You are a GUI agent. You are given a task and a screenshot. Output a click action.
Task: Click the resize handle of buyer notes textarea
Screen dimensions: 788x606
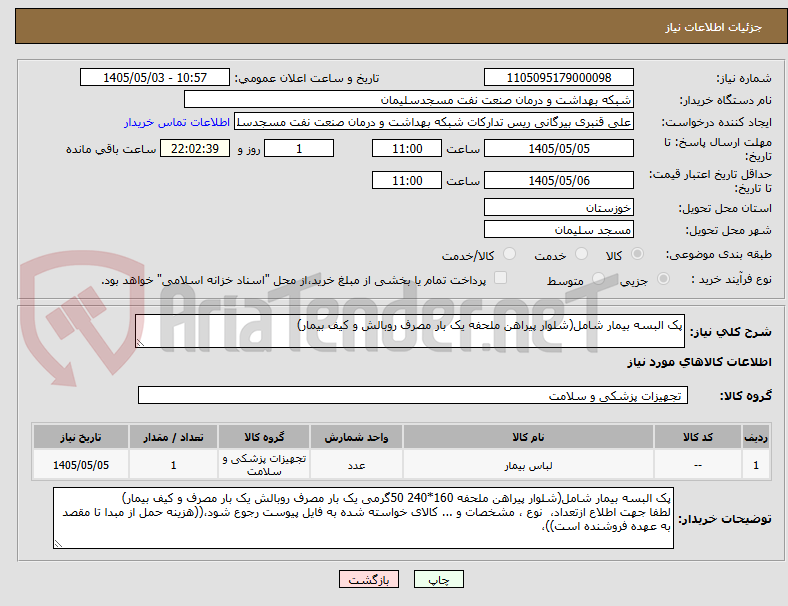tap(58, 544)
